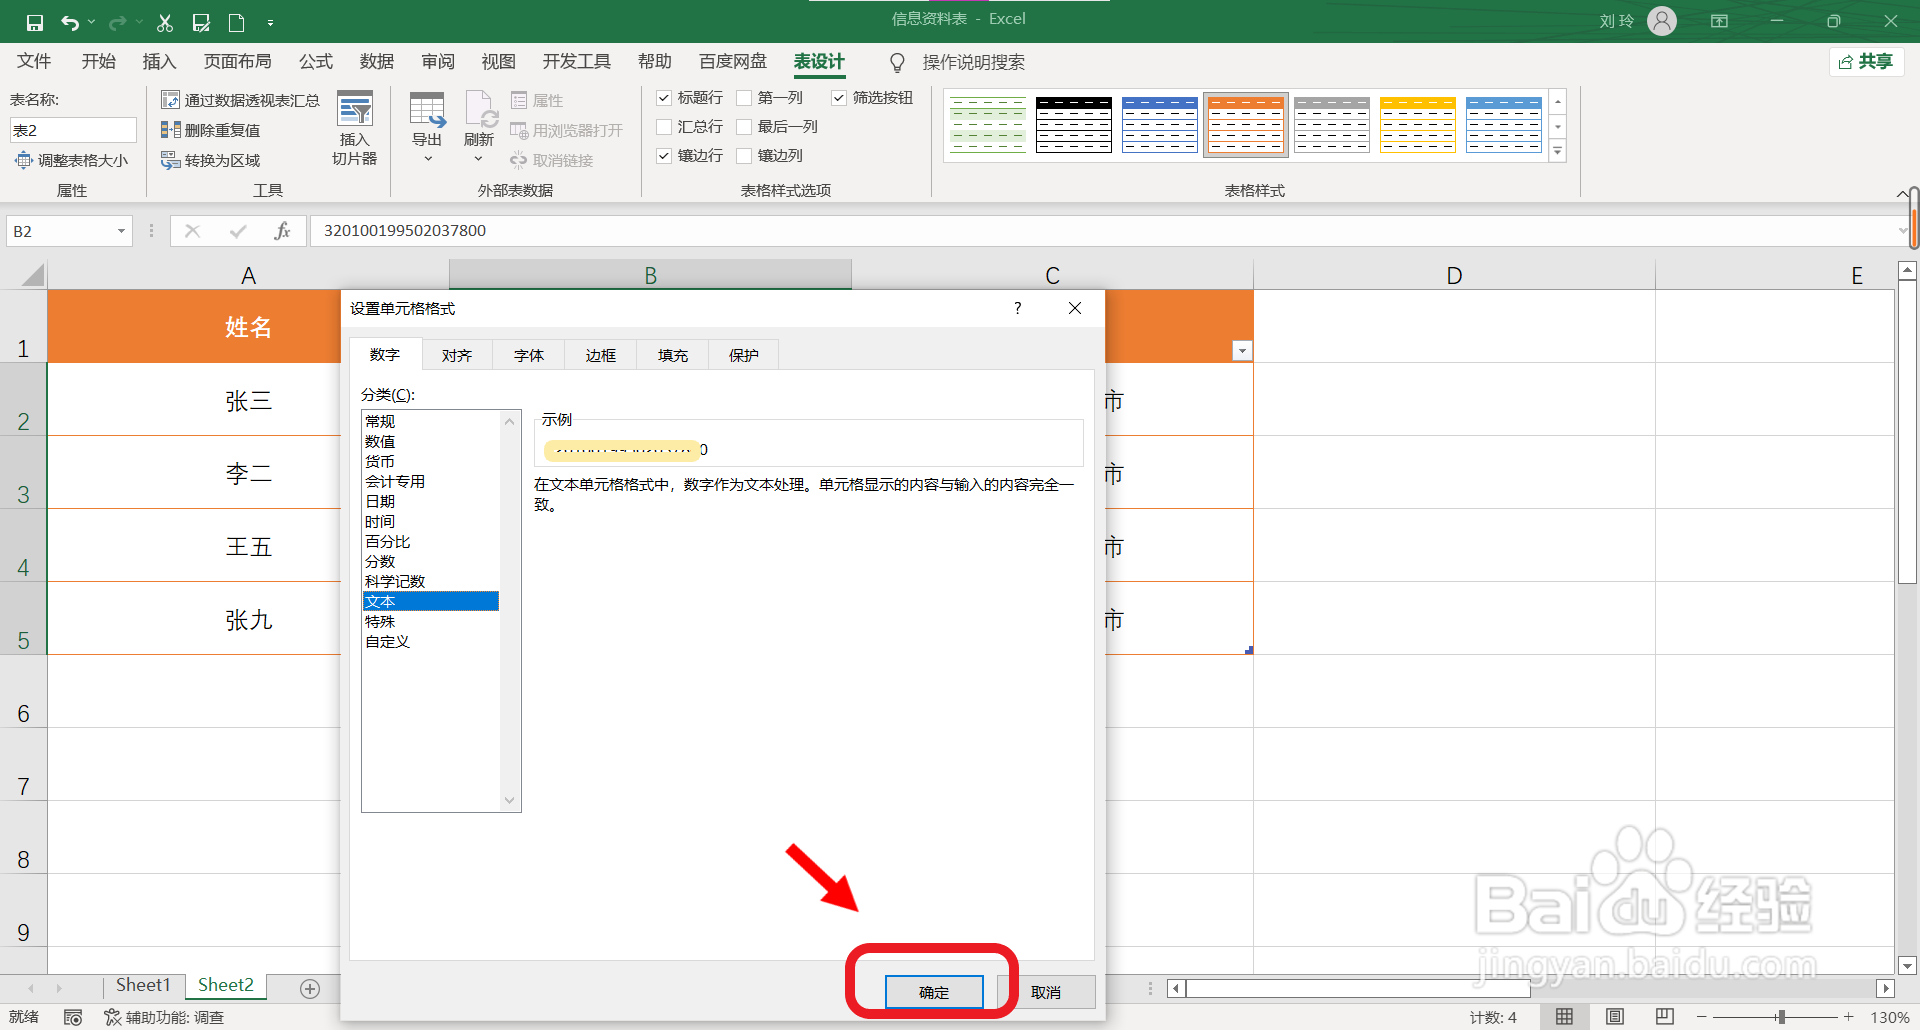This screenshot has width=1920, height=1030.
Task: Switch to Page Layout view icon
Action: [1614, 1017]
